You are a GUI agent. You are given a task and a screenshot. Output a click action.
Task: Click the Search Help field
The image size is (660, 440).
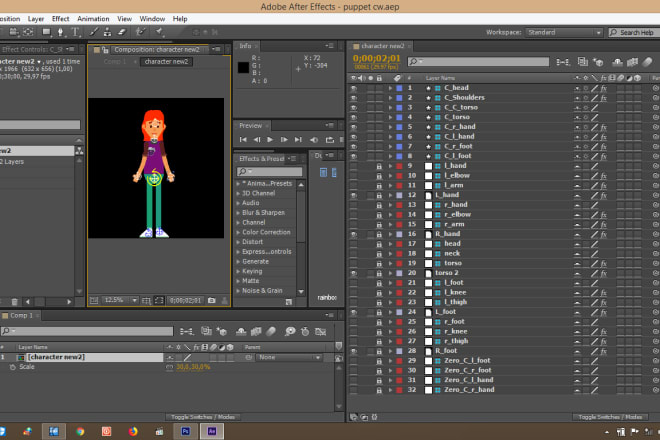click(634, 32)
